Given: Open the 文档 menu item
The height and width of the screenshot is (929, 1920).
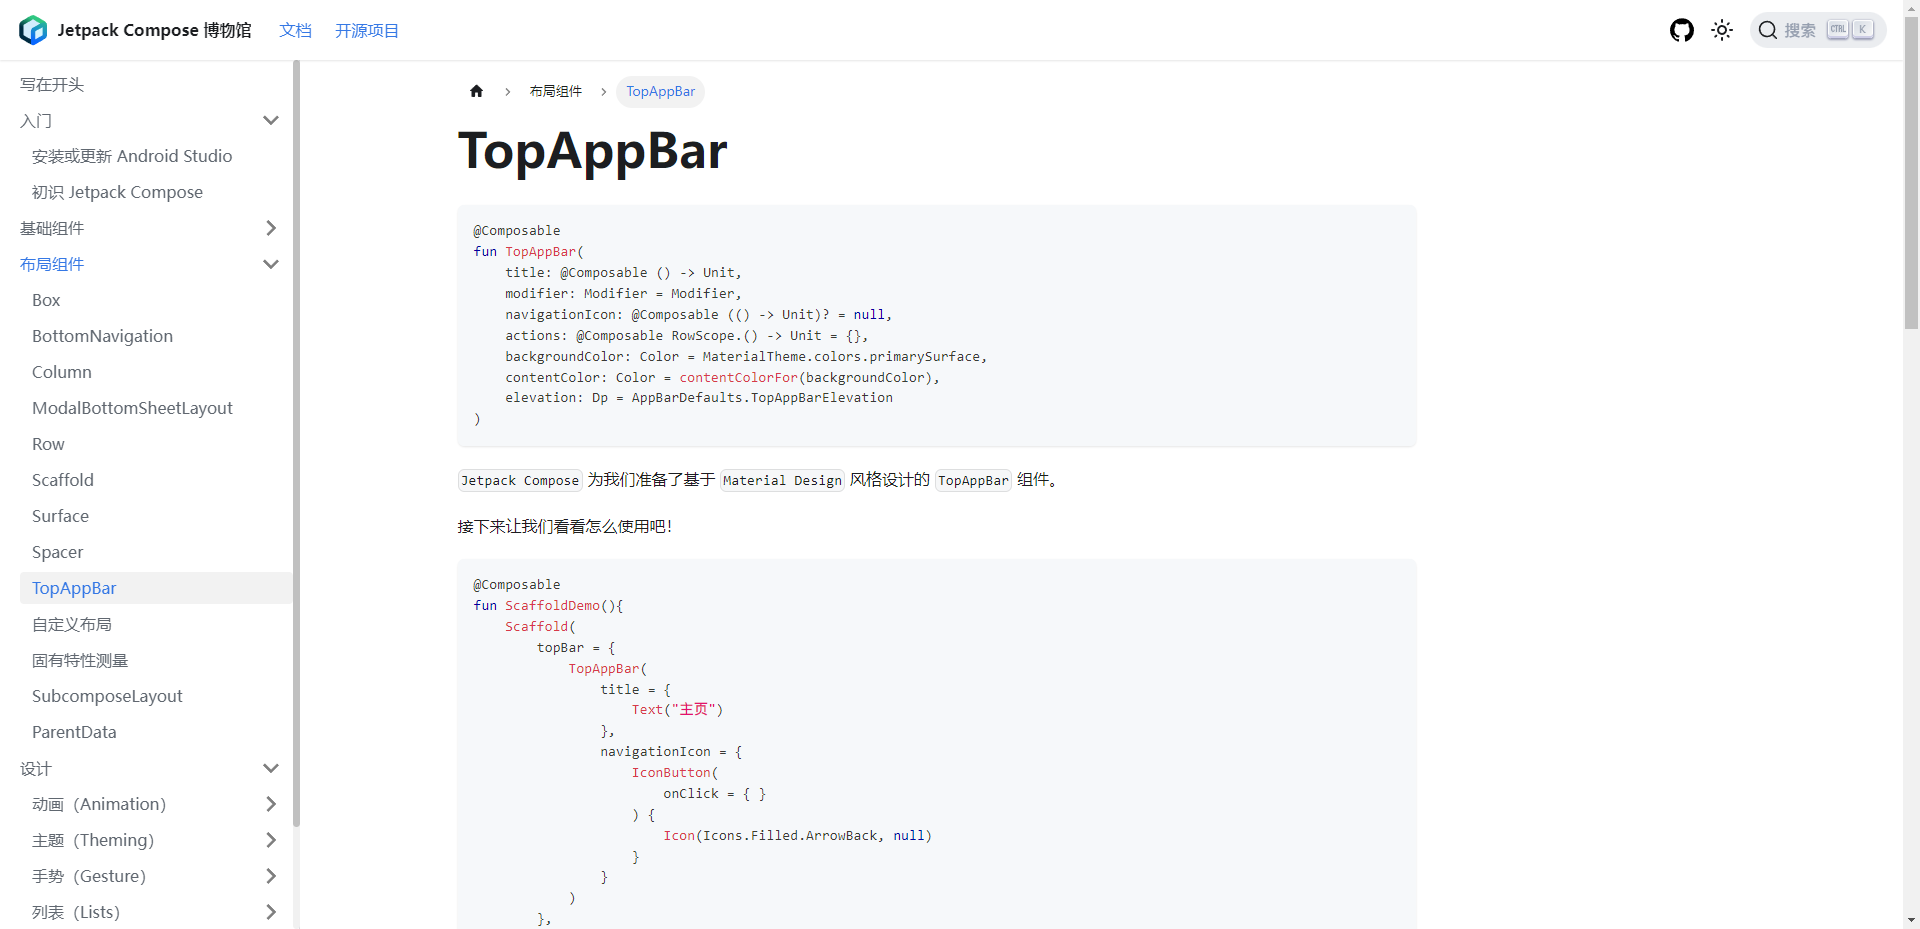Looking at the screenshot, I should click(x=296, y=30).
